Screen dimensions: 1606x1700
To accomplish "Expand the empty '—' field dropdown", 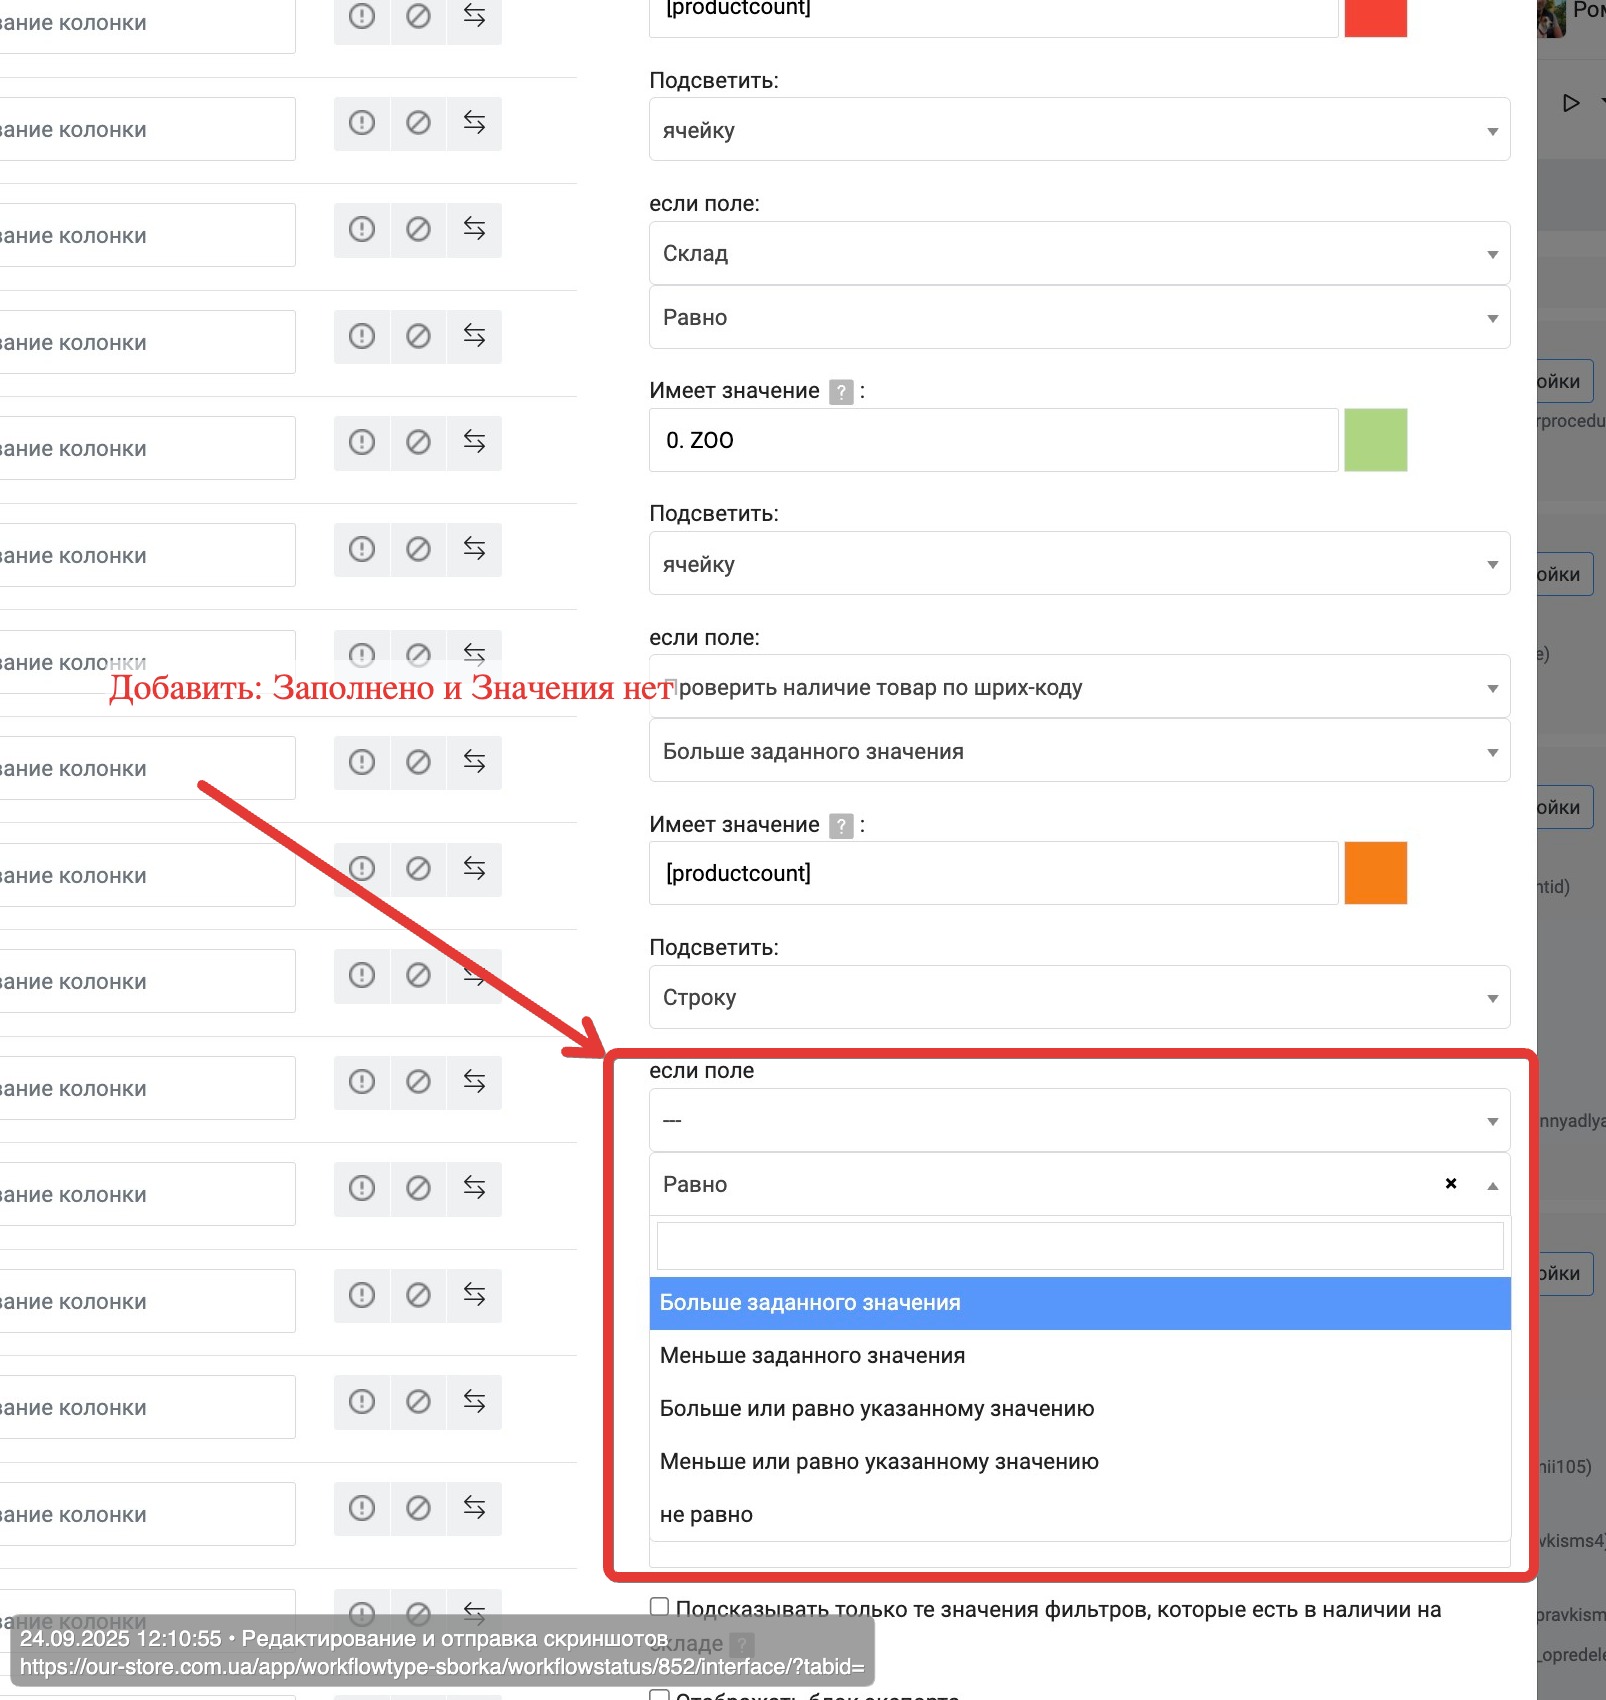I will click(x=1079, y=1120).
